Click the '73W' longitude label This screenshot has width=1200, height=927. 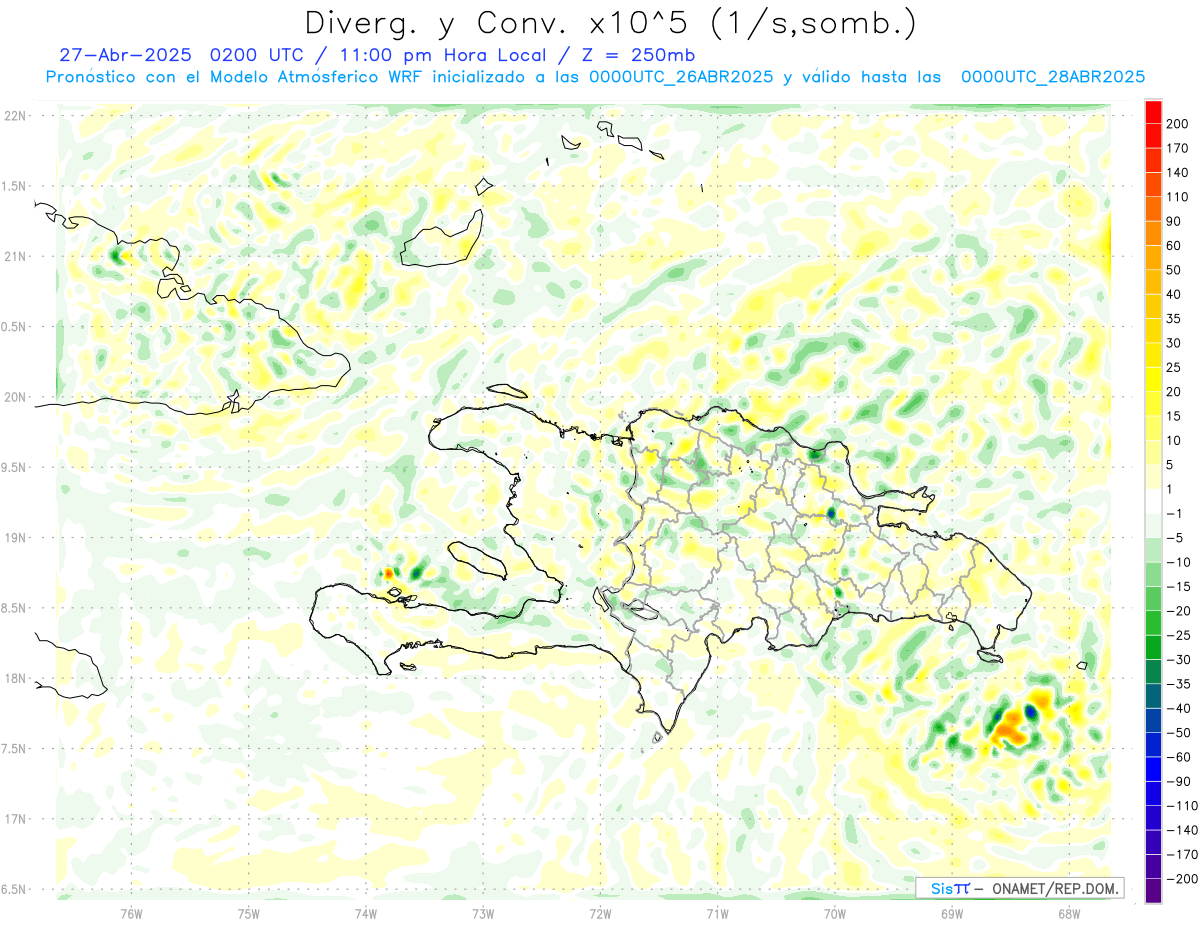tap(483, 913)
